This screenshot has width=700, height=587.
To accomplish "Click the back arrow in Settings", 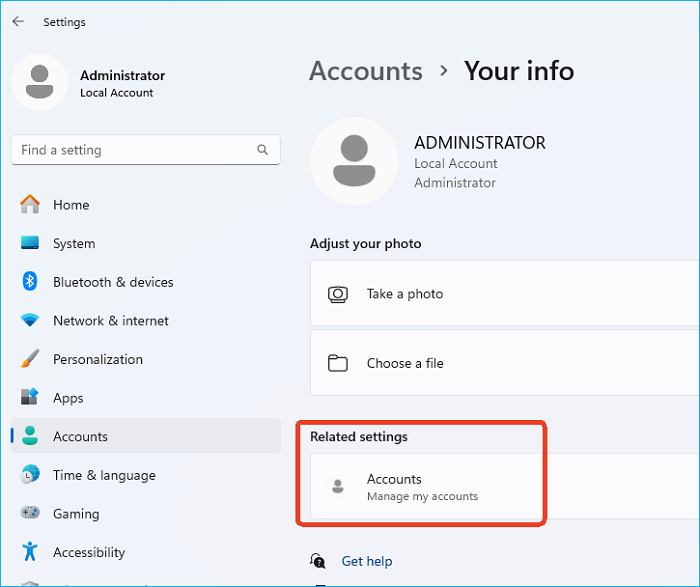I will pos(18,21).
